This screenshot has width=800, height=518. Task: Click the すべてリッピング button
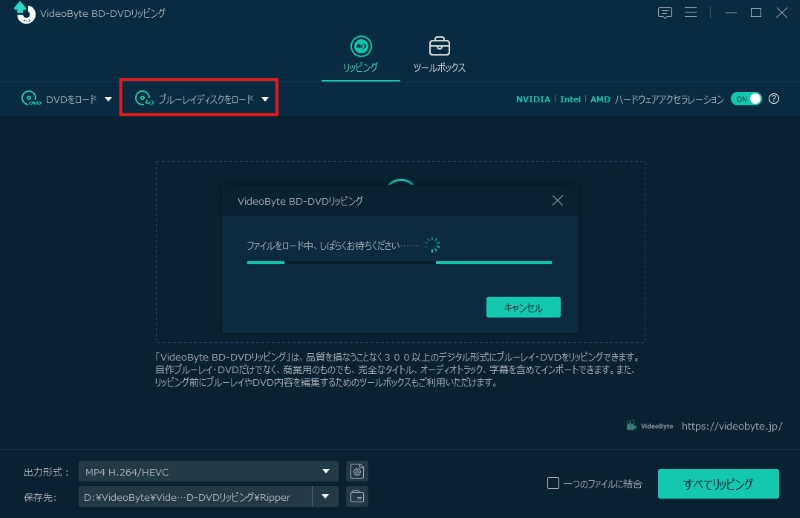coord(717,484)
